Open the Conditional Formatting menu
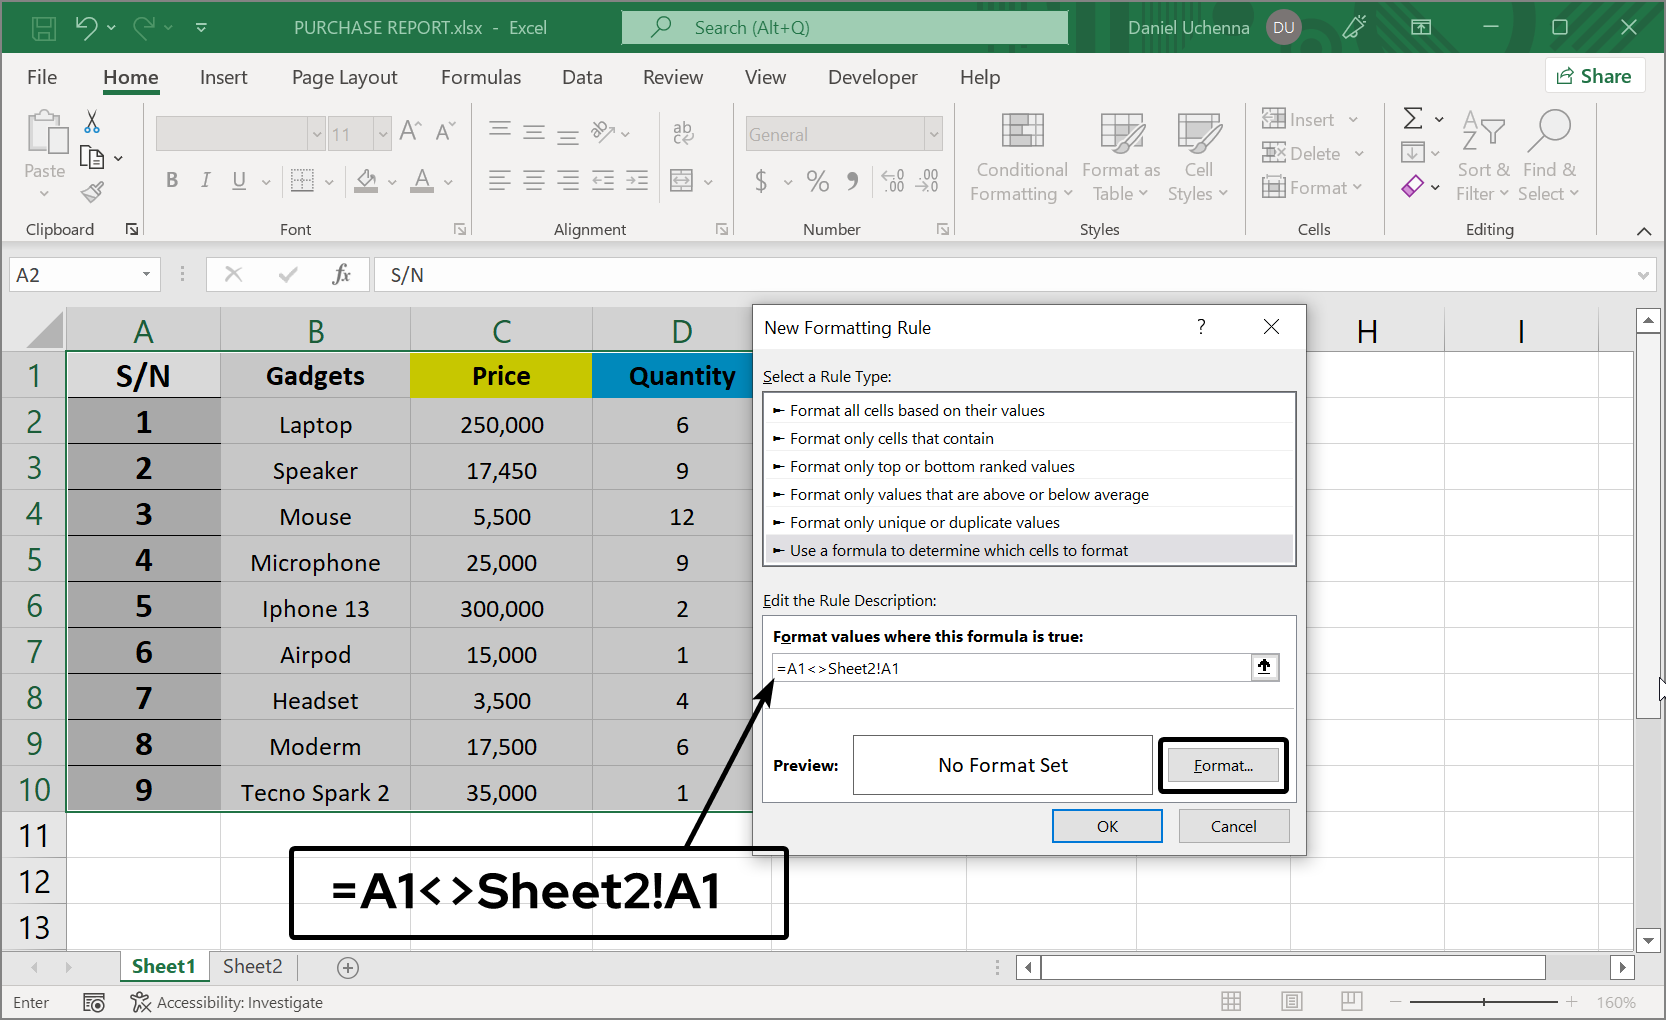This screenshot has width=1666, height=1020. 1020,155
